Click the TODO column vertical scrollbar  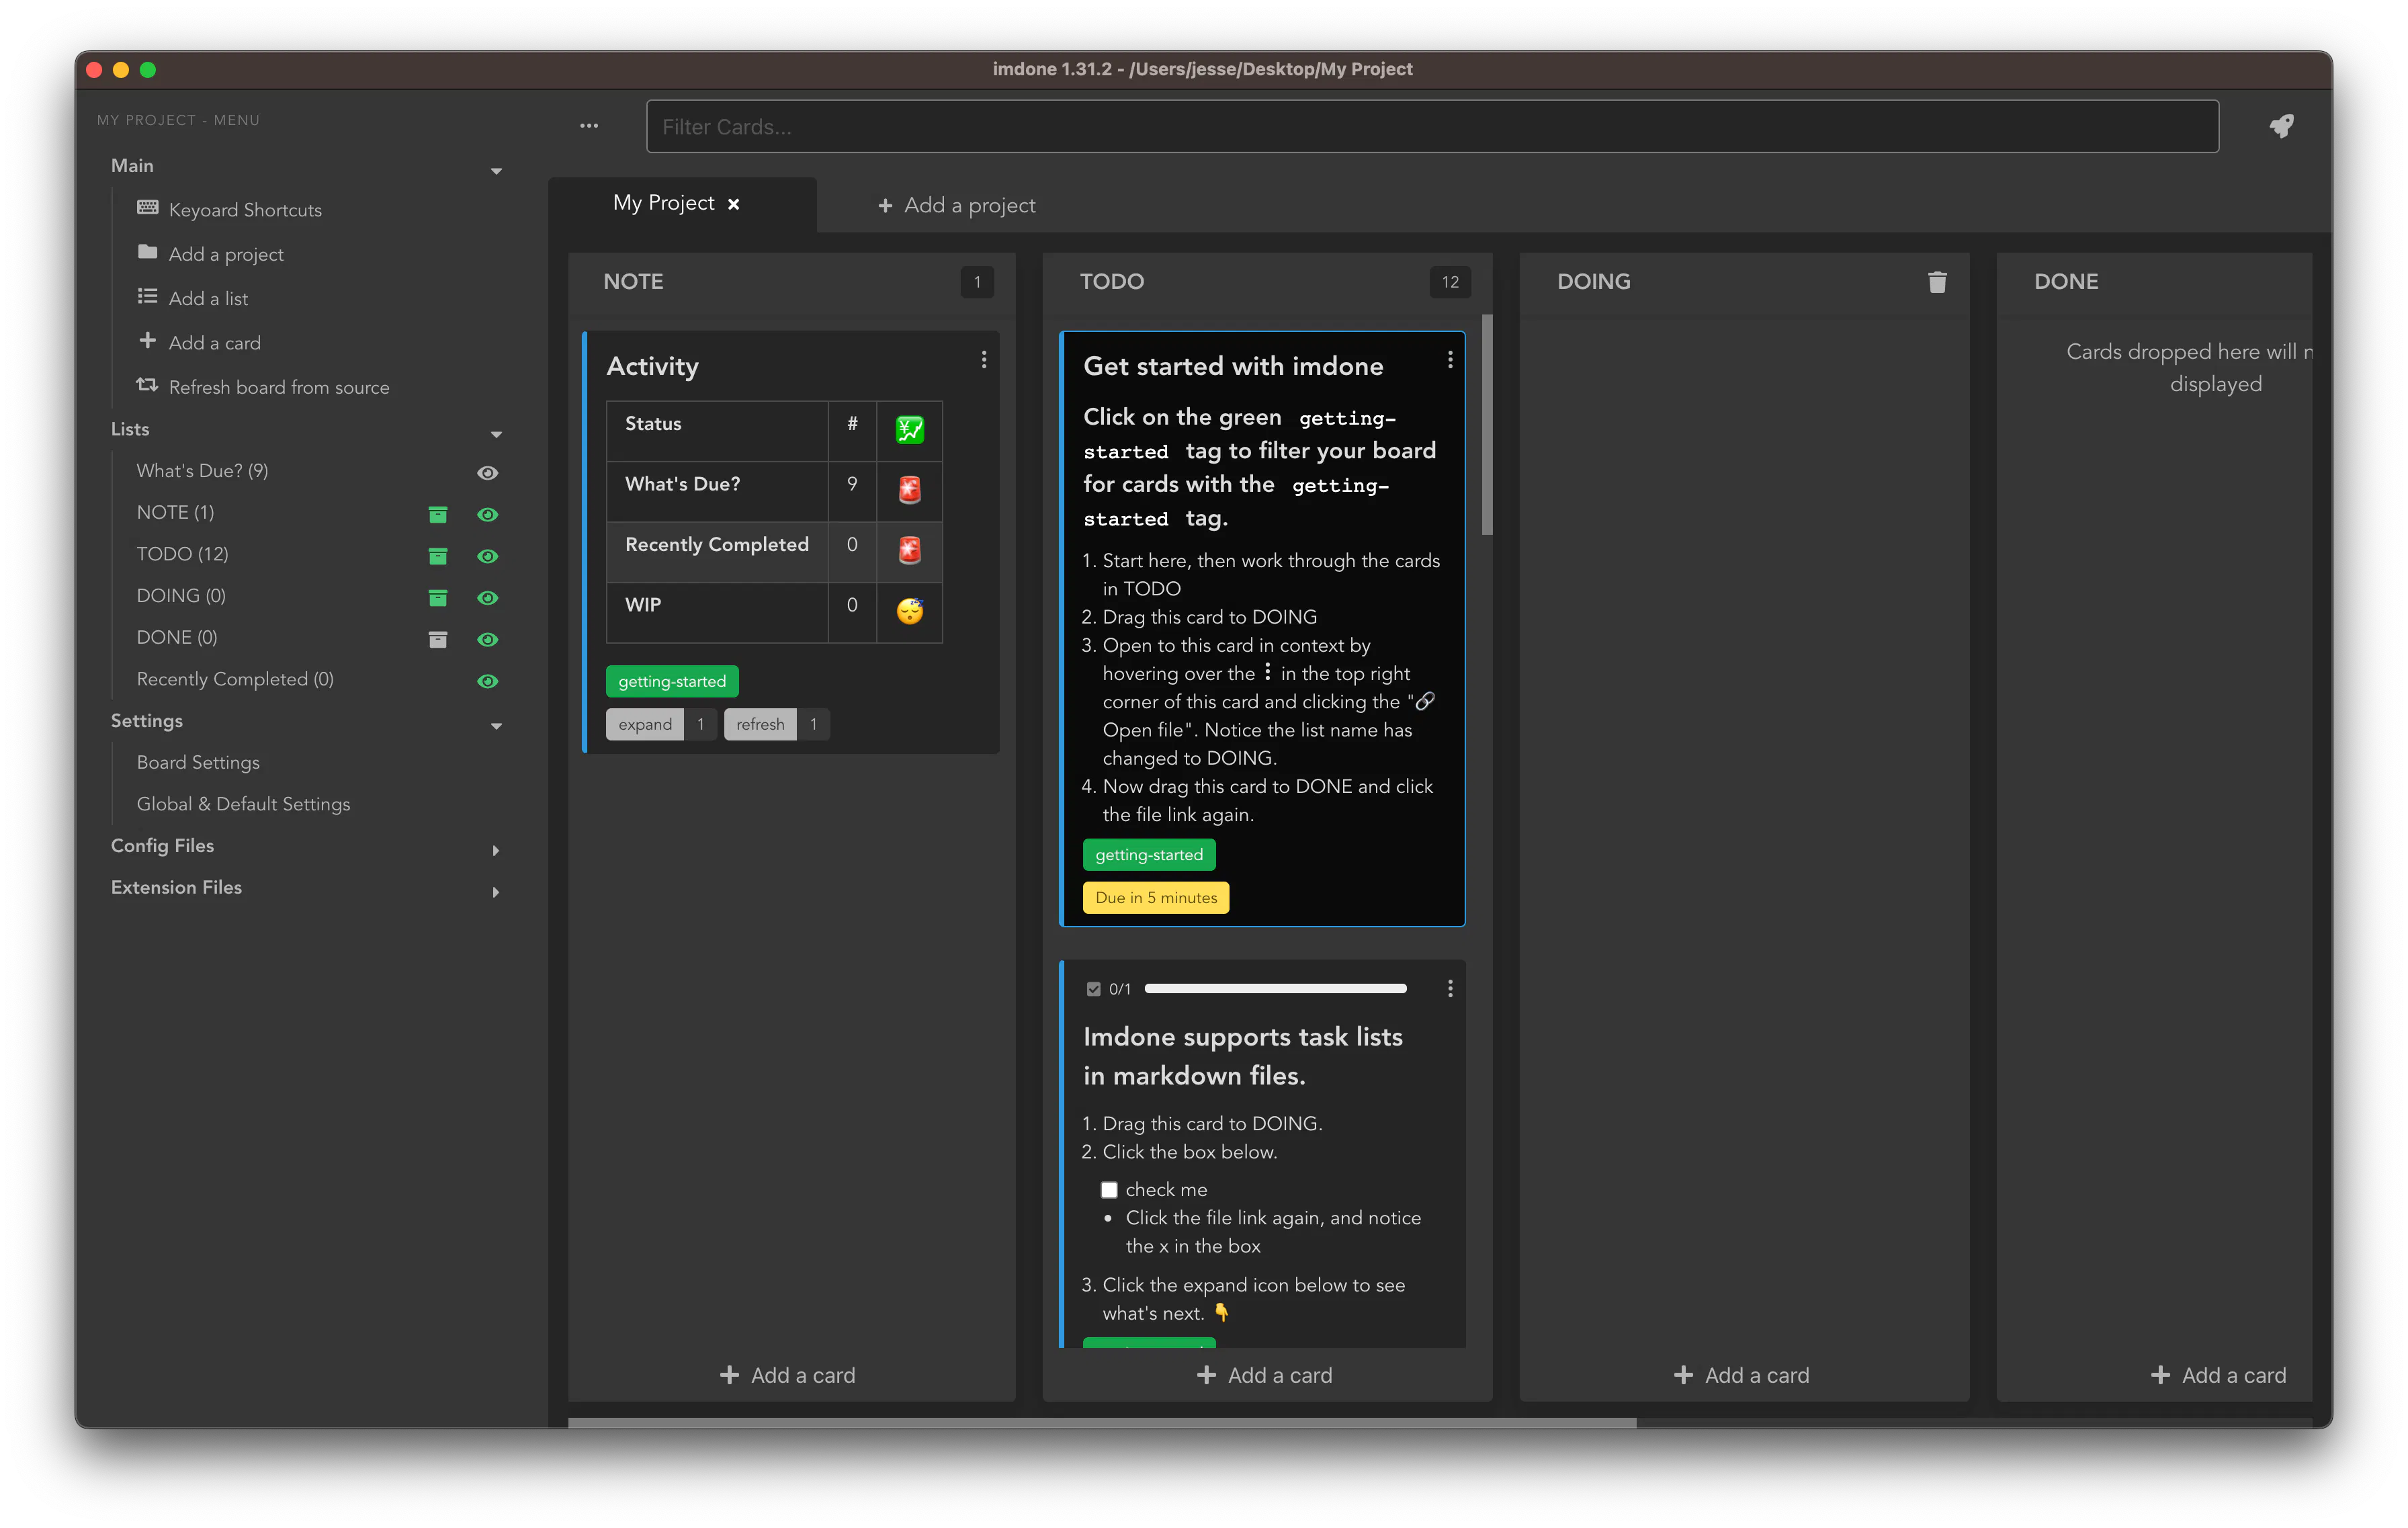[x=1487, y=425]
